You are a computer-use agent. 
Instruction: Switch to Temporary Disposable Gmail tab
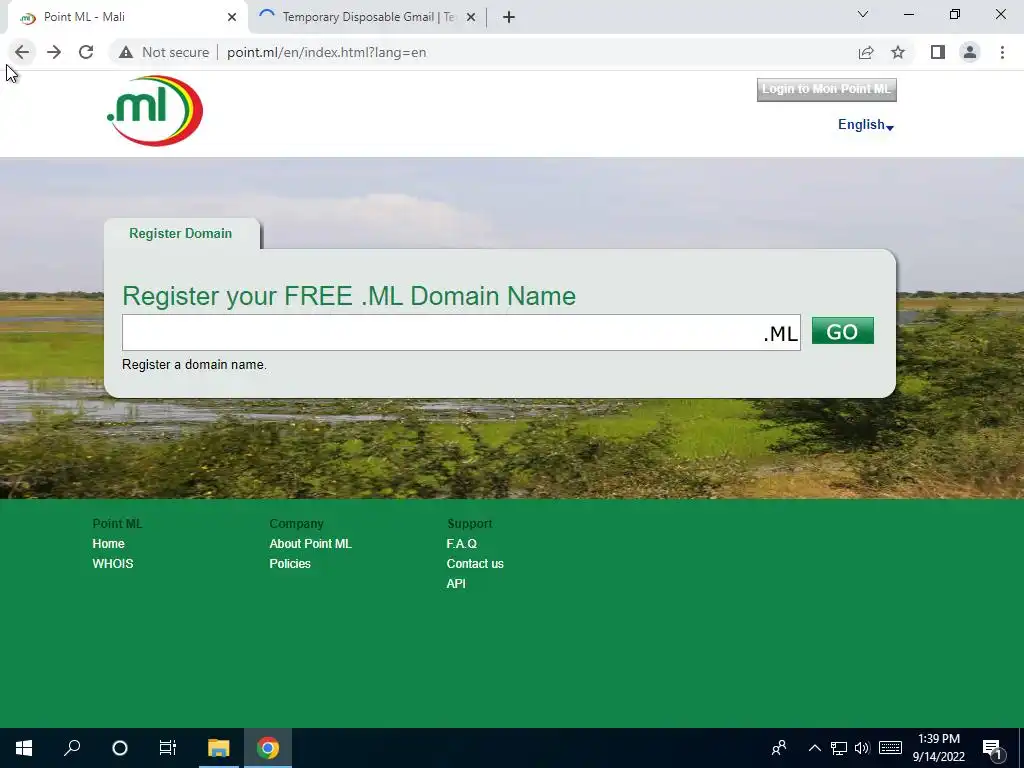coord(368,17)
